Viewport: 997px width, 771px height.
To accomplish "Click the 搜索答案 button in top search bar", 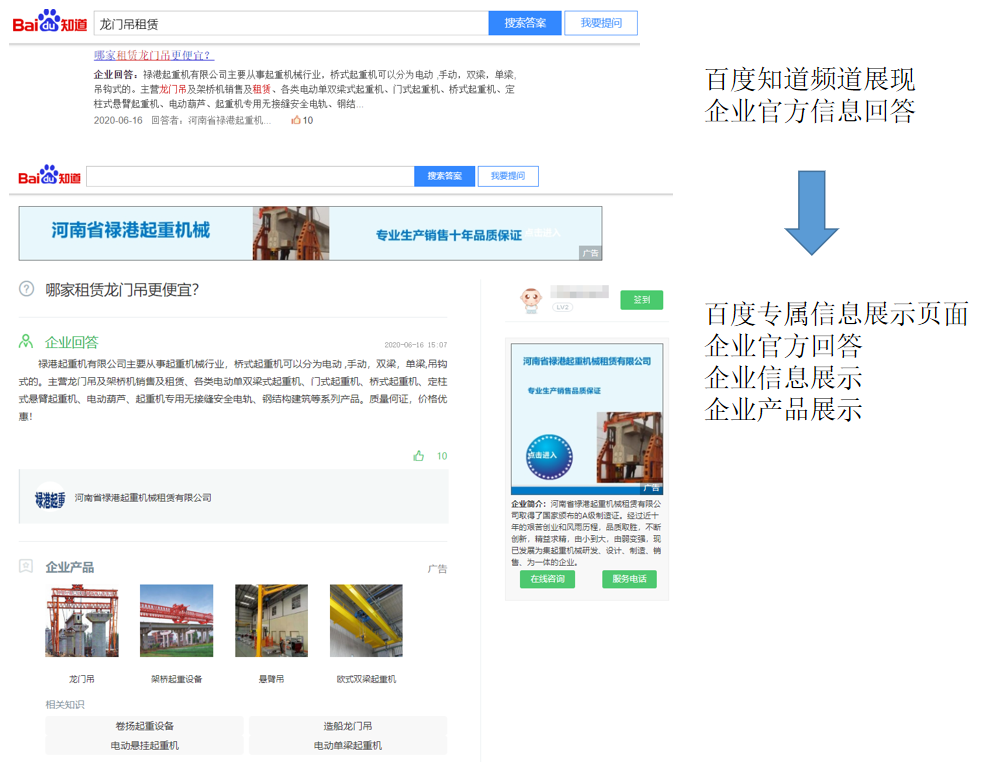I will pyautogui.click(x=525, y=23).
